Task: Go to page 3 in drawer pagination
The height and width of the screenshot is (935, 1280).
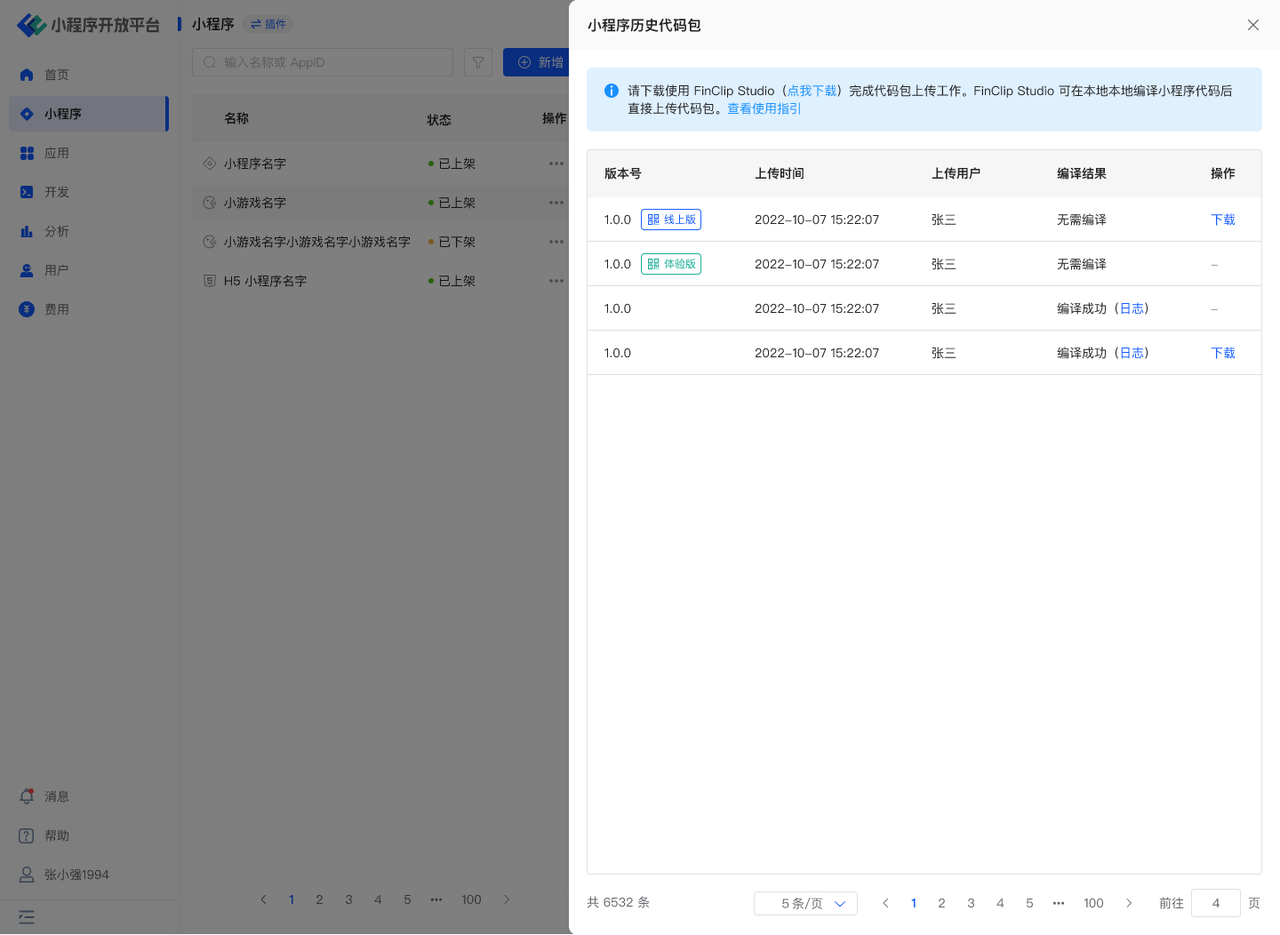Action: [x=970, y=903]
